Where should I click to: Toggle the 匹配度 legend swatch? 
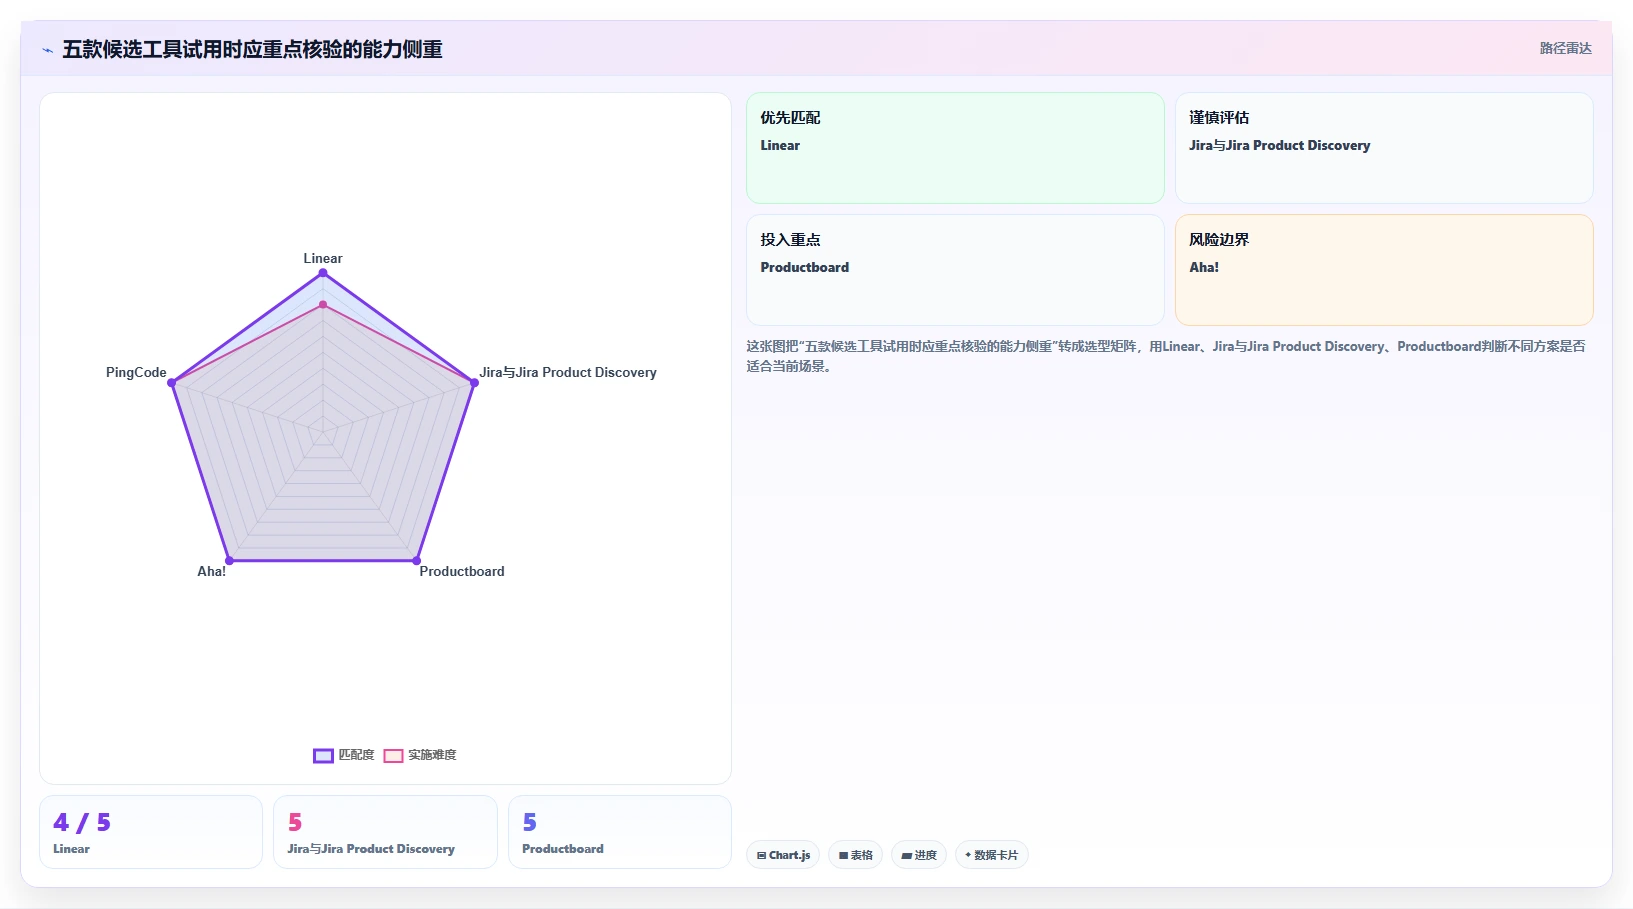click(x=323, y=756)
